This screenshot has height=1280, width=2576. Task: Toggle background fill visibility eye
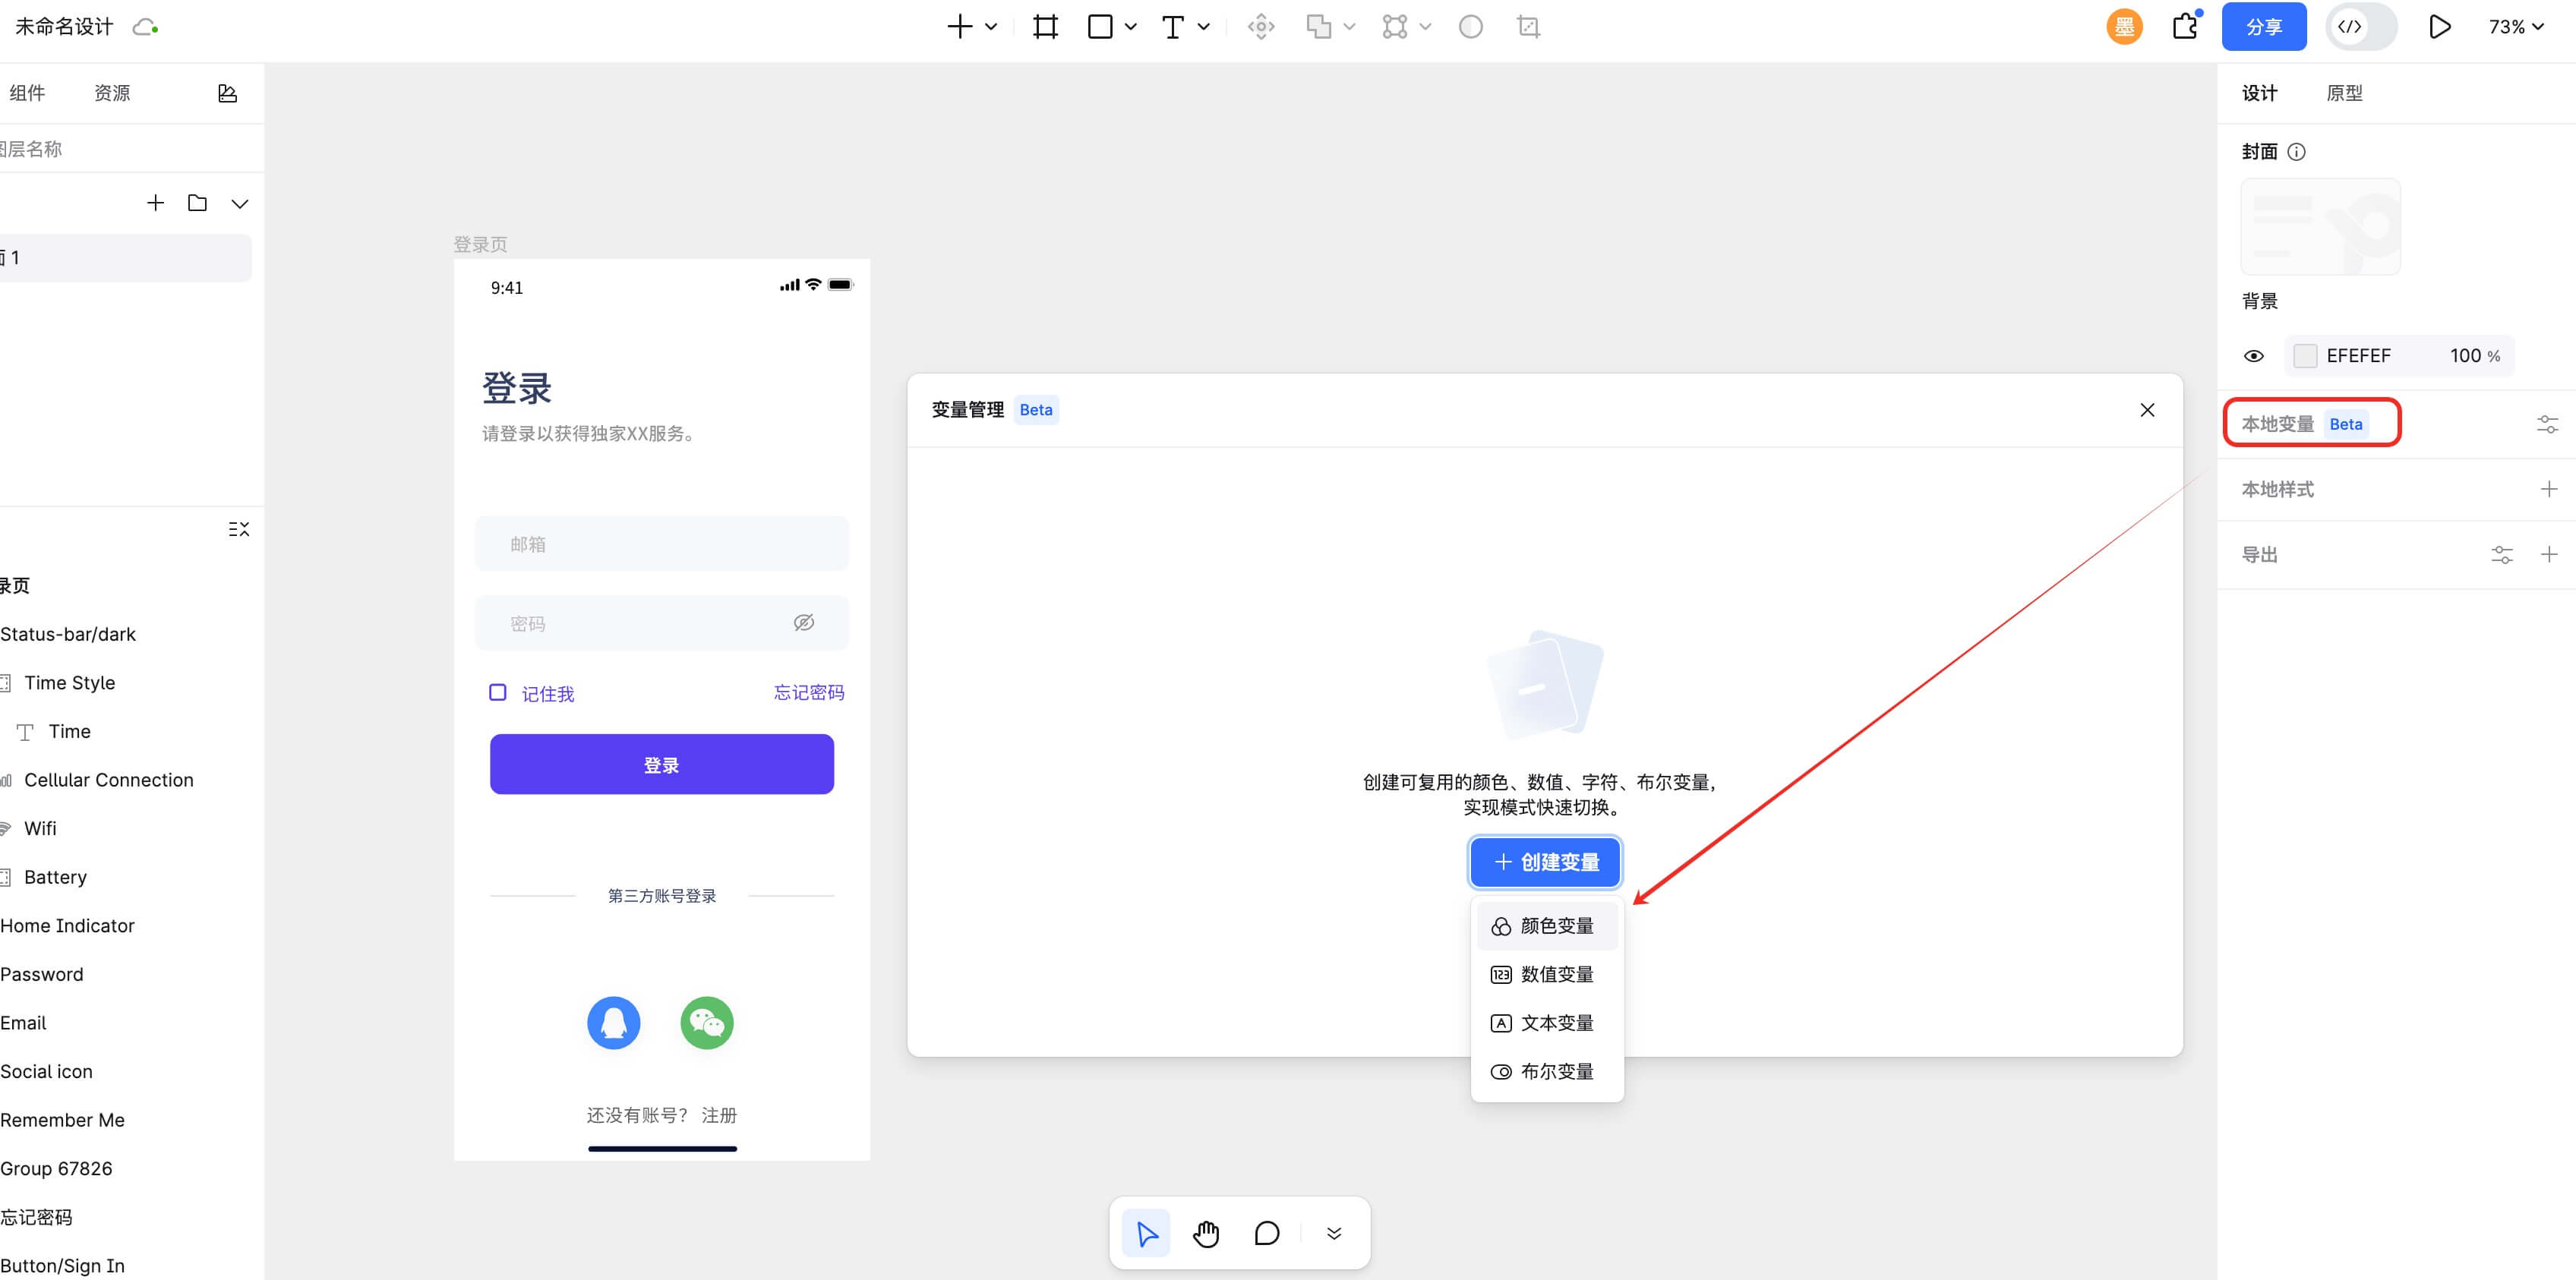[2254, 356]
